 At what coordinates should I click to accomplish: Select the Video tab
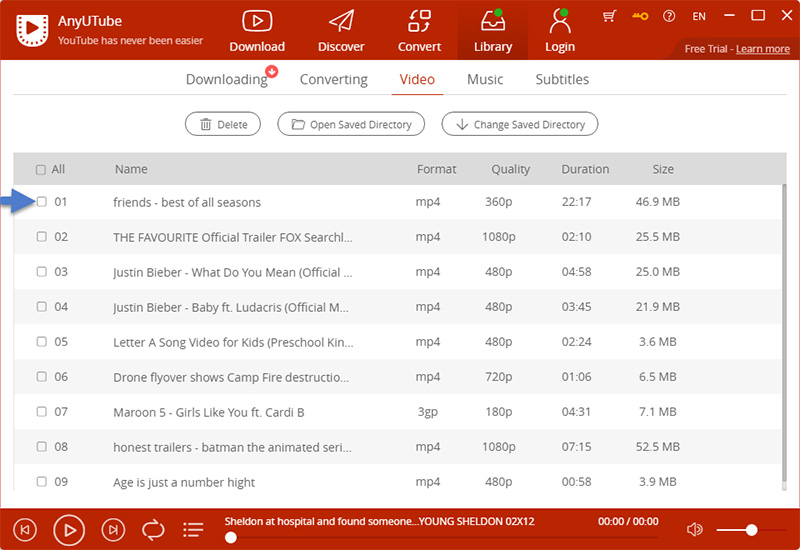tap(417, 80)
